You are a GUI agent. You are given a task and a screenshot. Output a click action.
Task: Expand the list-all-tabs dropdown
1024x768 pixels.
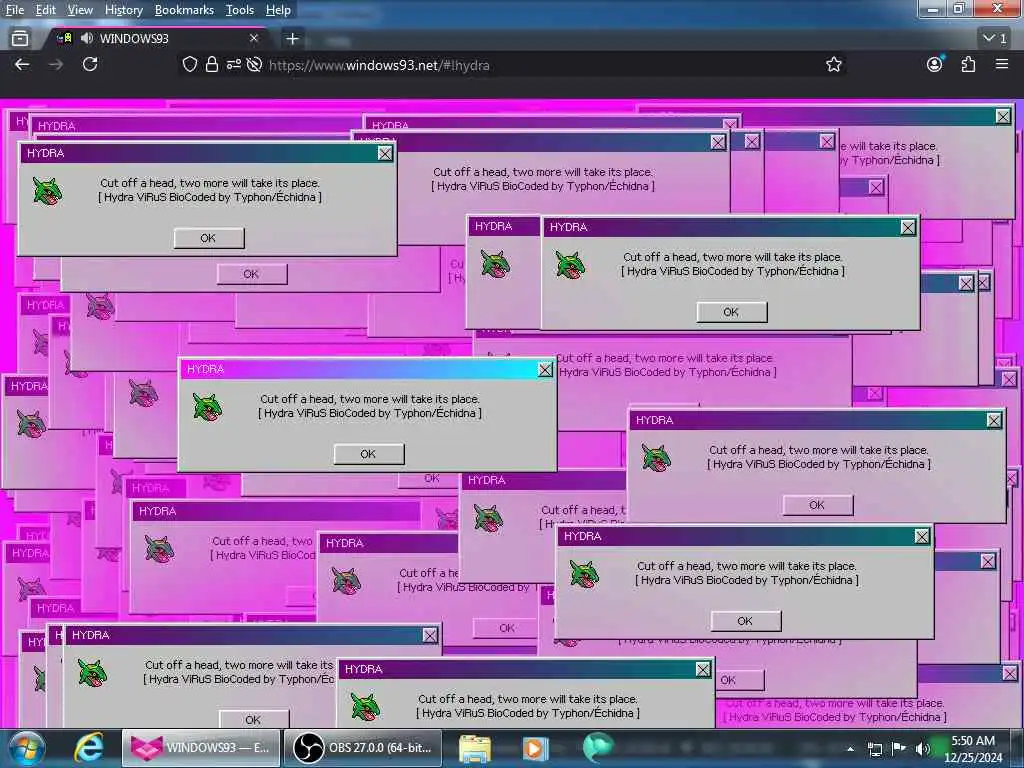click(x=995, y=39)
